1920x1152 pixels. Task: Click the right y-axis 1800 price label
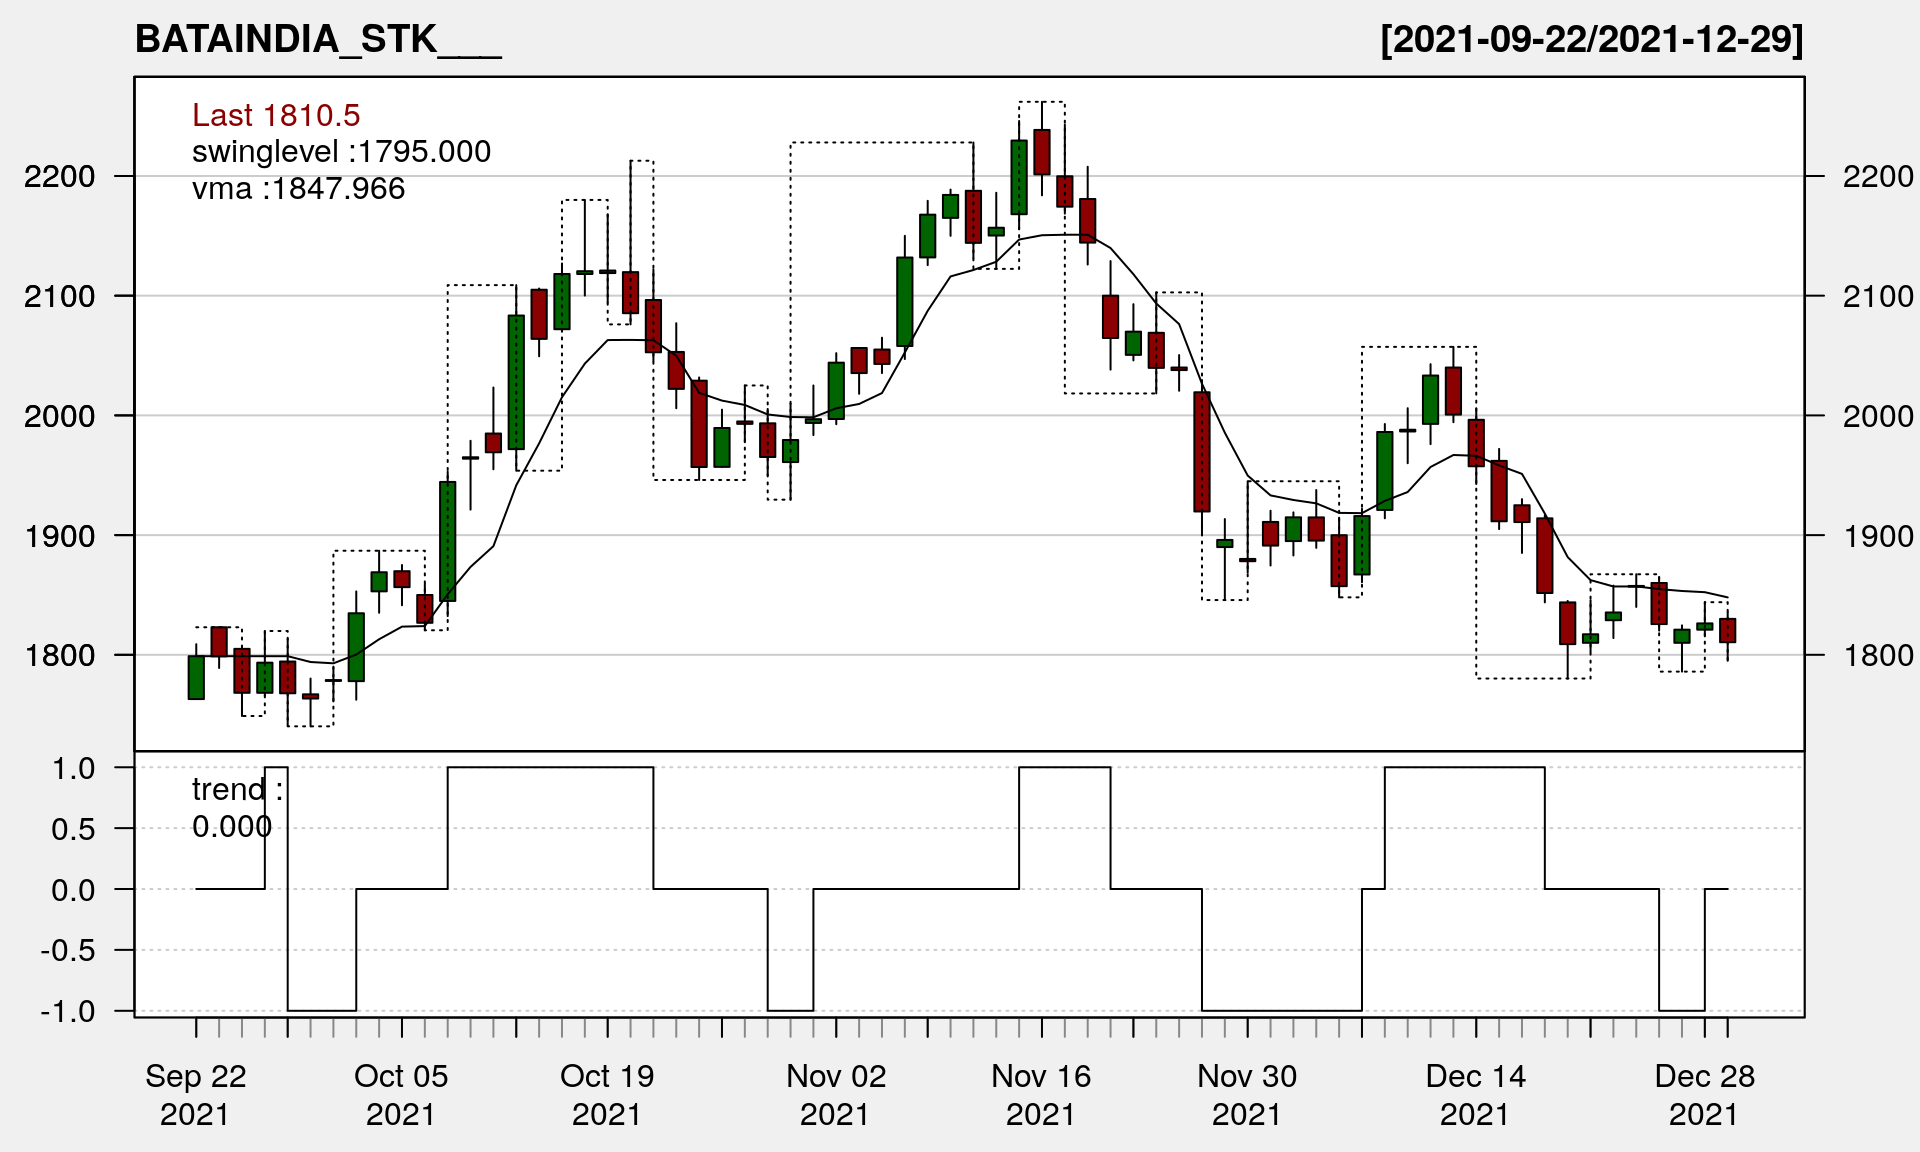1878,656
